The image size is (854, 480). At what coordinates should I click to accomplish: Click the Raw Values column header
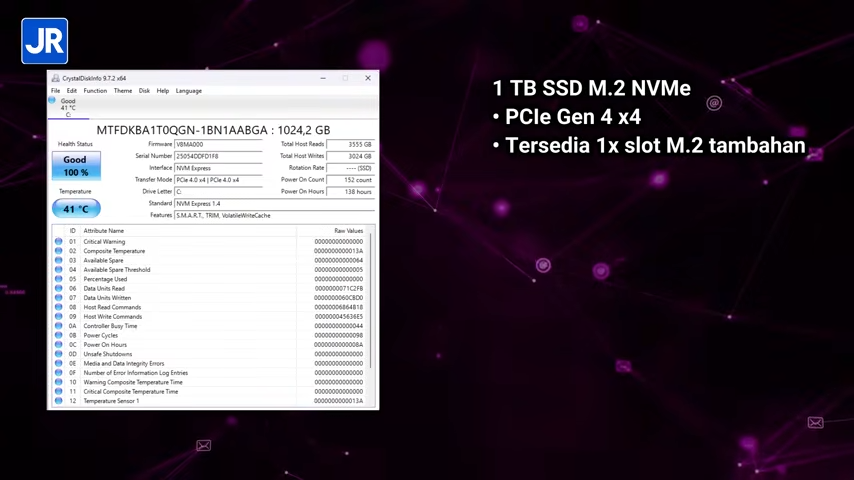tap(349, 231)
